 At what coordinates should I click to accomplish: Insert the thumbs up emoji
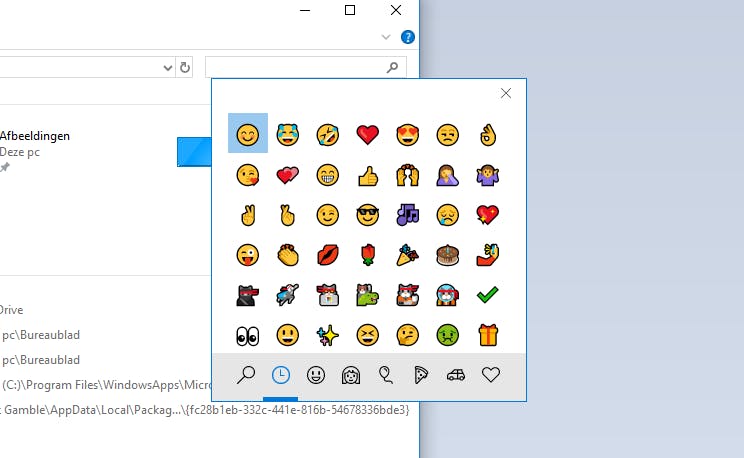coord(368,175)
